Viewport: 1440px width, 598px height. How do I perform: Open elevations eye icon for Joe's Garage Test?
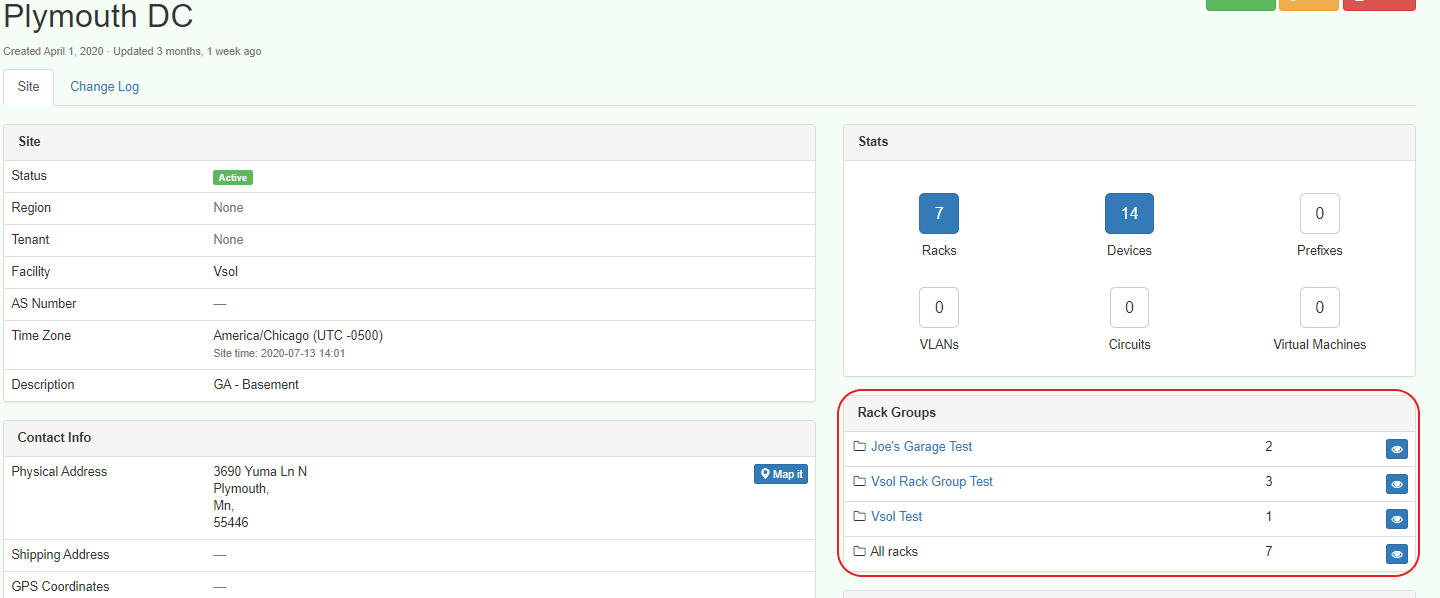(x=1397, y=450)
